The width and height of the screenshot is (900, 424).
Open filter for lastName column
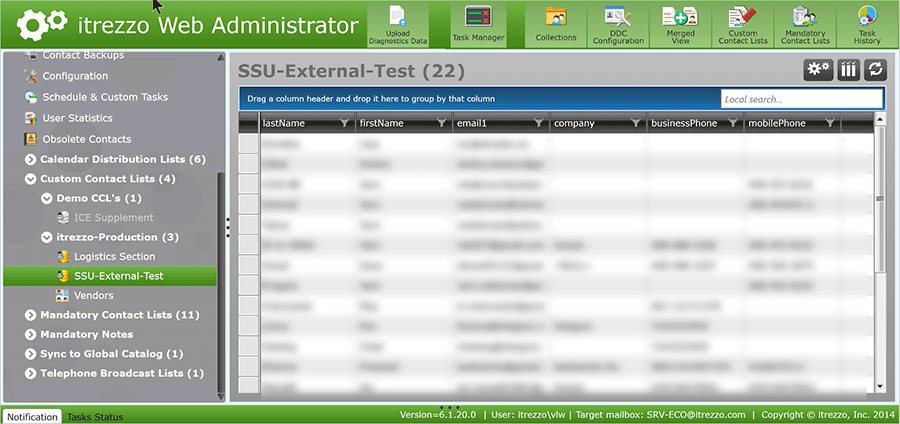(344, 123)
